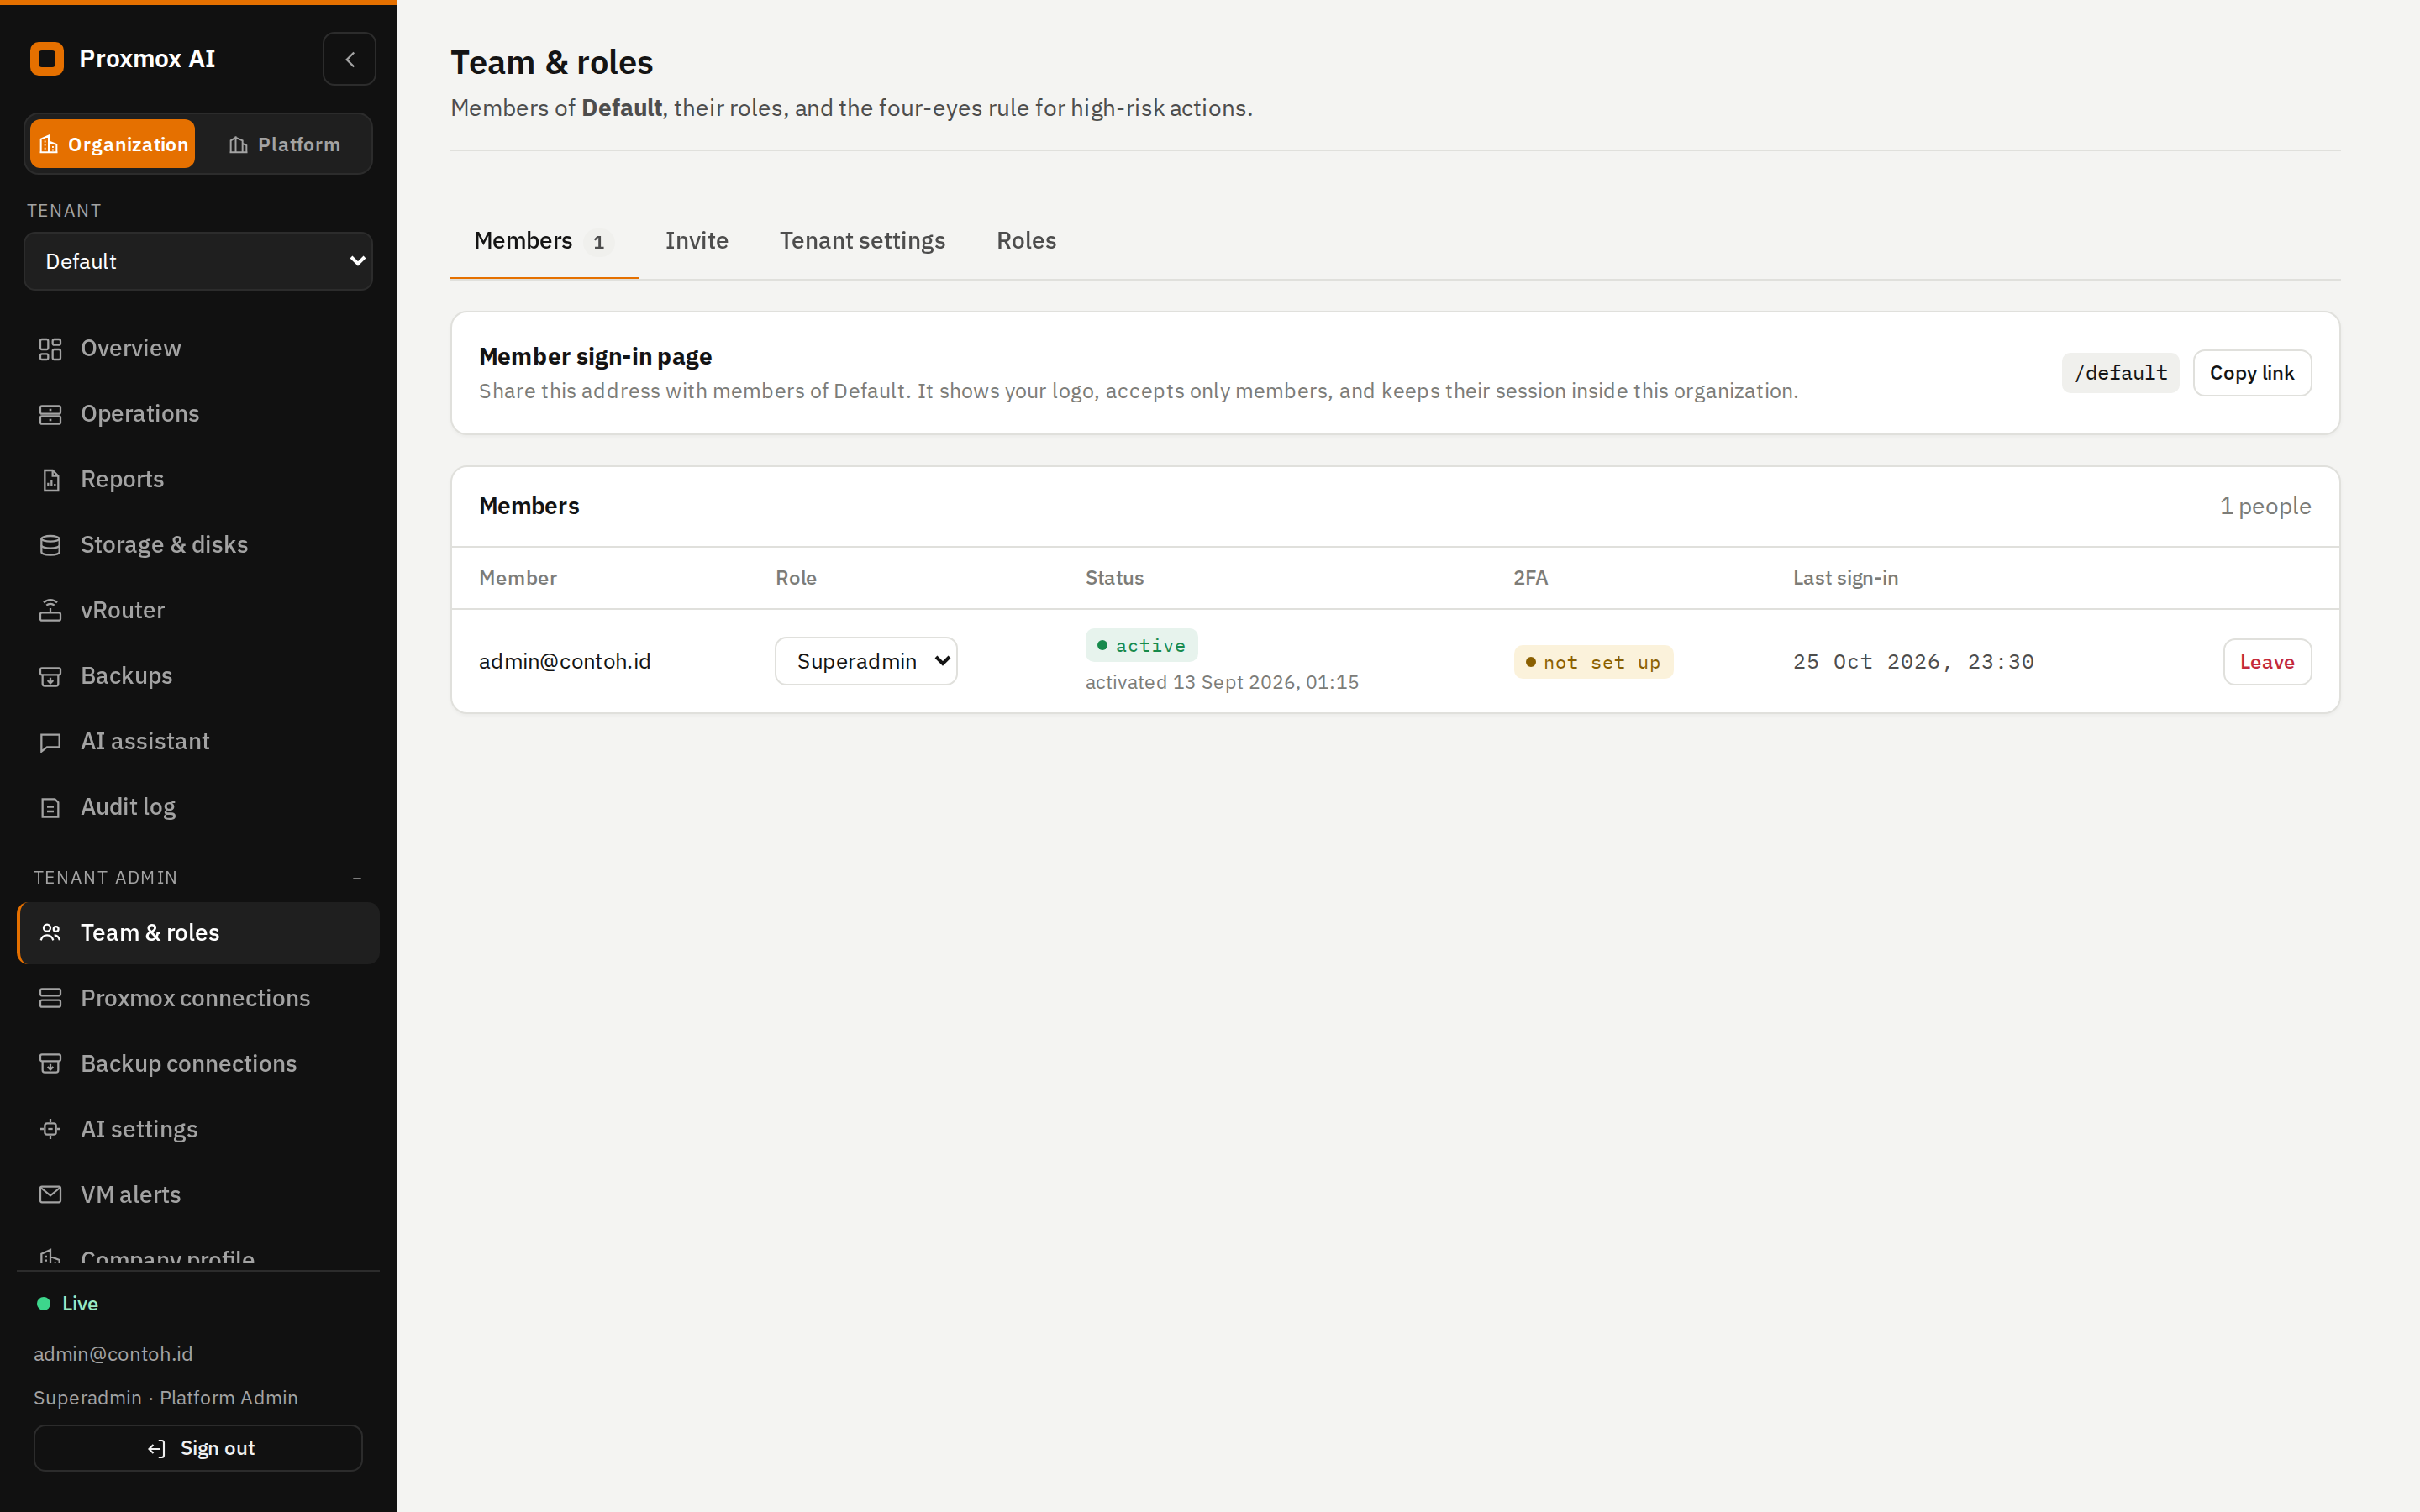This screenshot has width=2420, height=1512.
Task: Click the AI settings chip icon
Action: 50,1129
